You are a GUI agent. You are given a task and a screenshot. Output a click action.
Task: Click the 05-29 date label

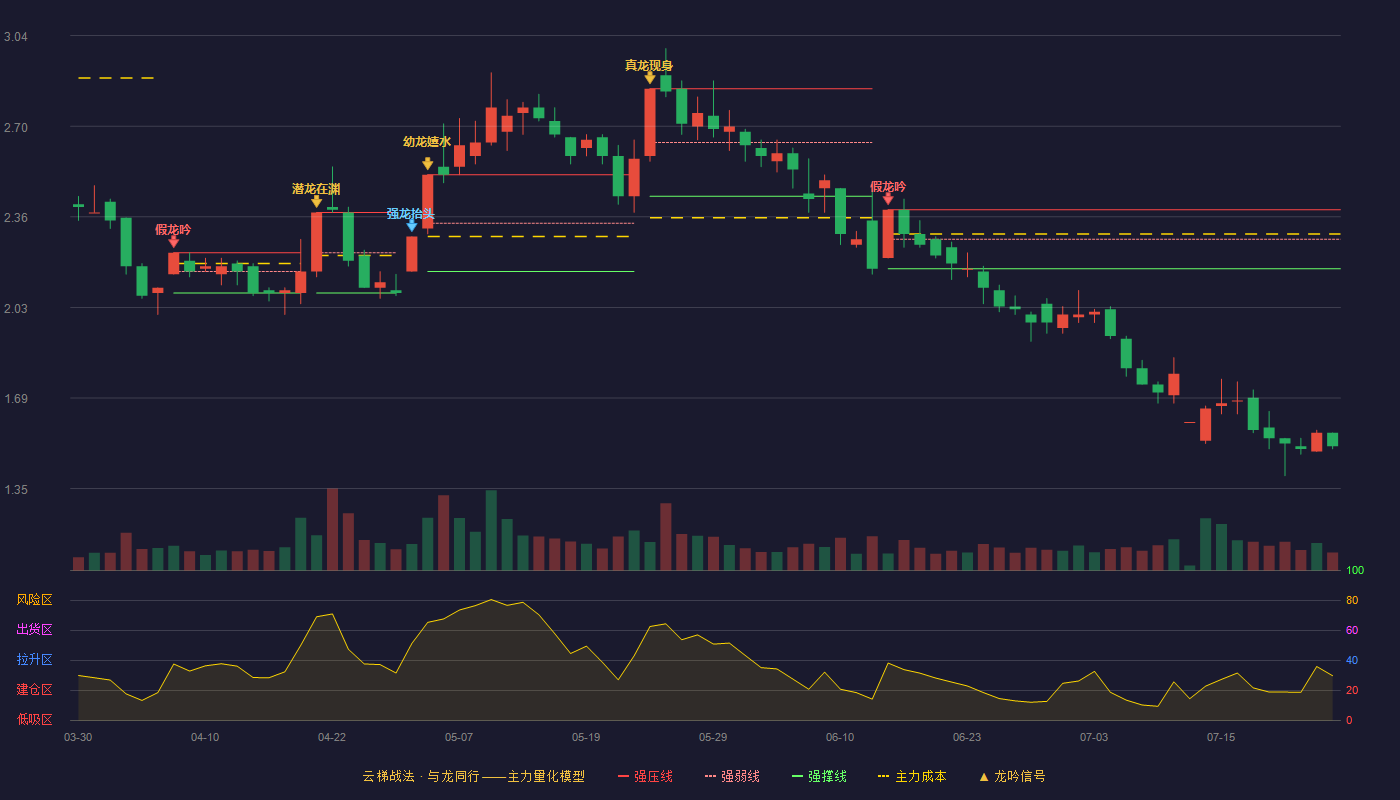point(713,737)
